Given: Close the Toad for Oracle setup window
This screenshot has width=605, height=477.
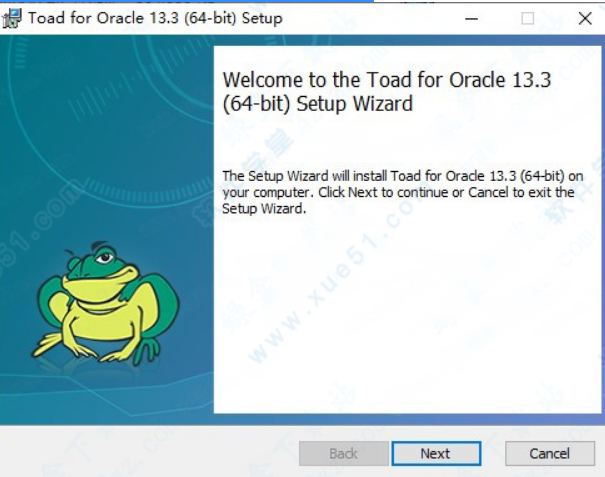Looking at the screenshot, I should tap(585, 18).
